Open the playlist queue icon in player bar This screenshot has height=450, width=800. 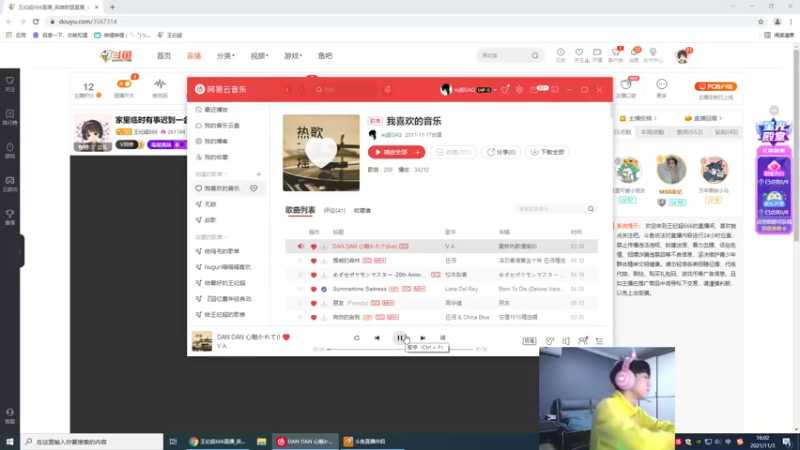tap(599, 341)
